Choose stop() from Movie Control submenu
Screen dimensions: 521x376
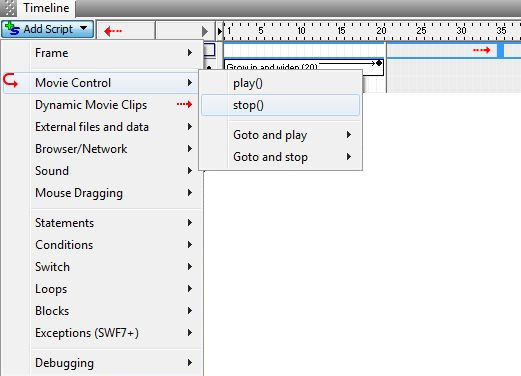pos(280,105)
